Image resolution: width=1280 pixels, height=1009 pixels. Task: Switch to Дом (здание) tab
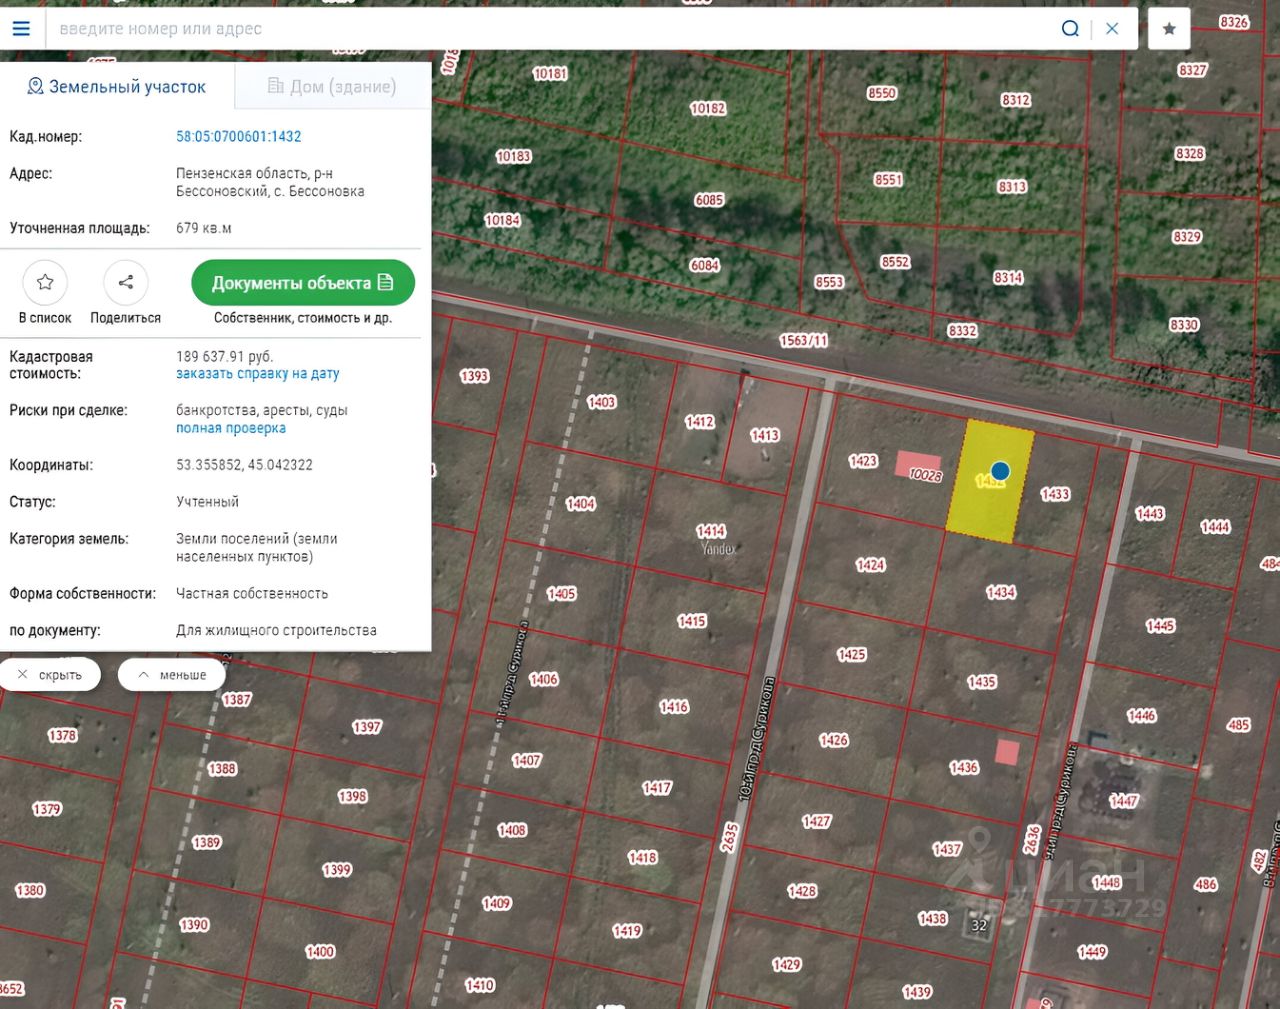pos(332,87)
